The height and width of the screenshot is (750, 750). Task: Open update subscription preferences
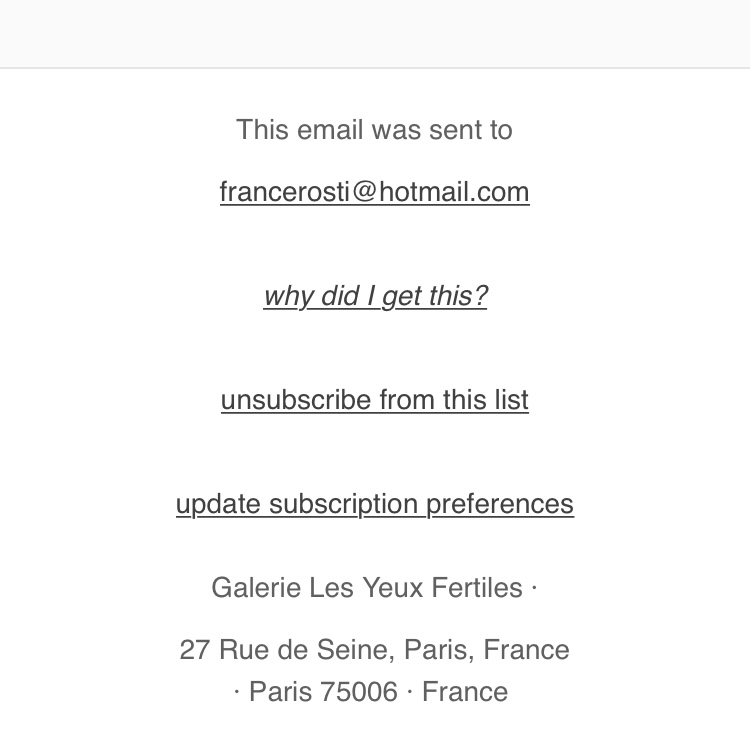pyautogui.click(x=375, y=504)
